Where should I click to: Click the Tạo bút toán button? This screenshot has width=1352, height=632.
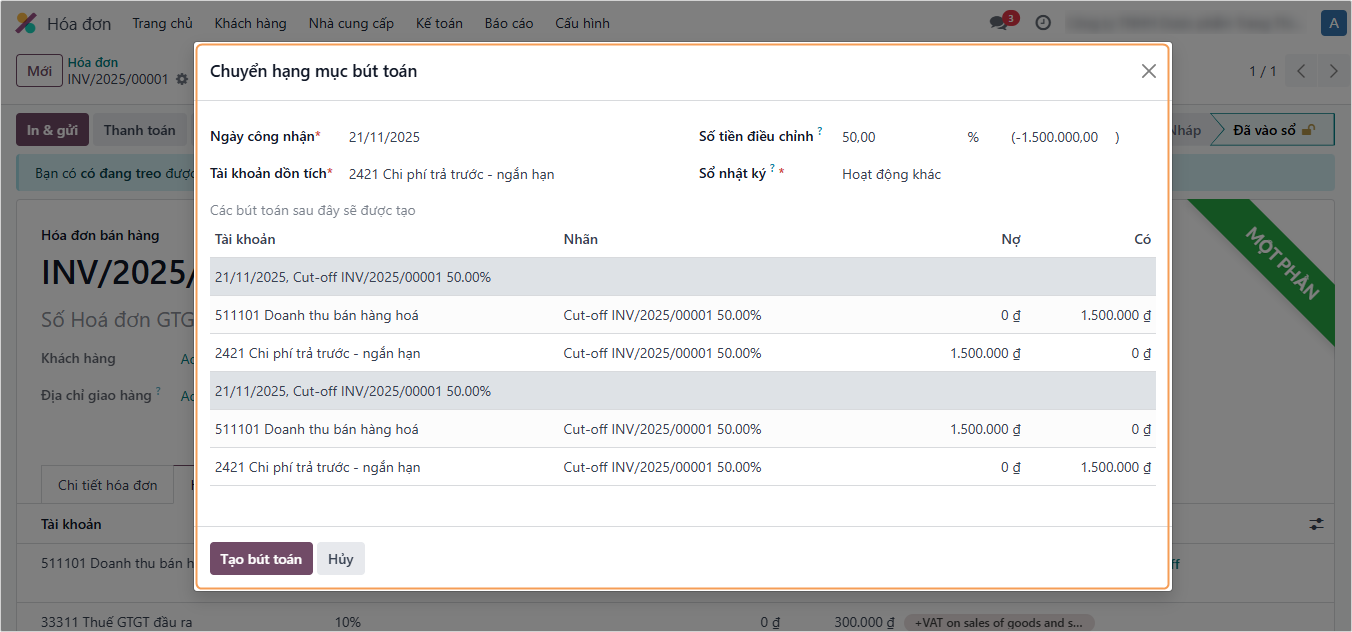click(261, 559)
